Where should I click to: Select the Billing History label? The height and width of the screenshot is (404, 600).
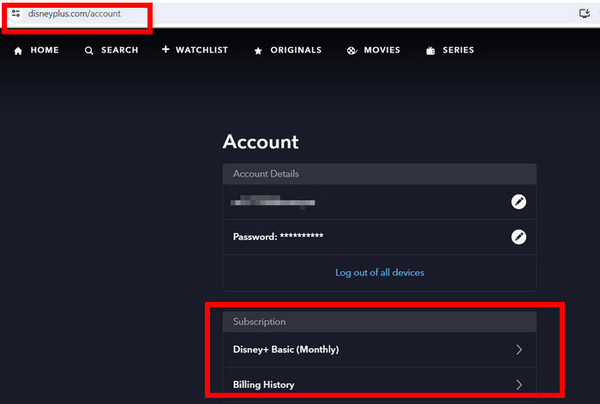coord(264,384)
